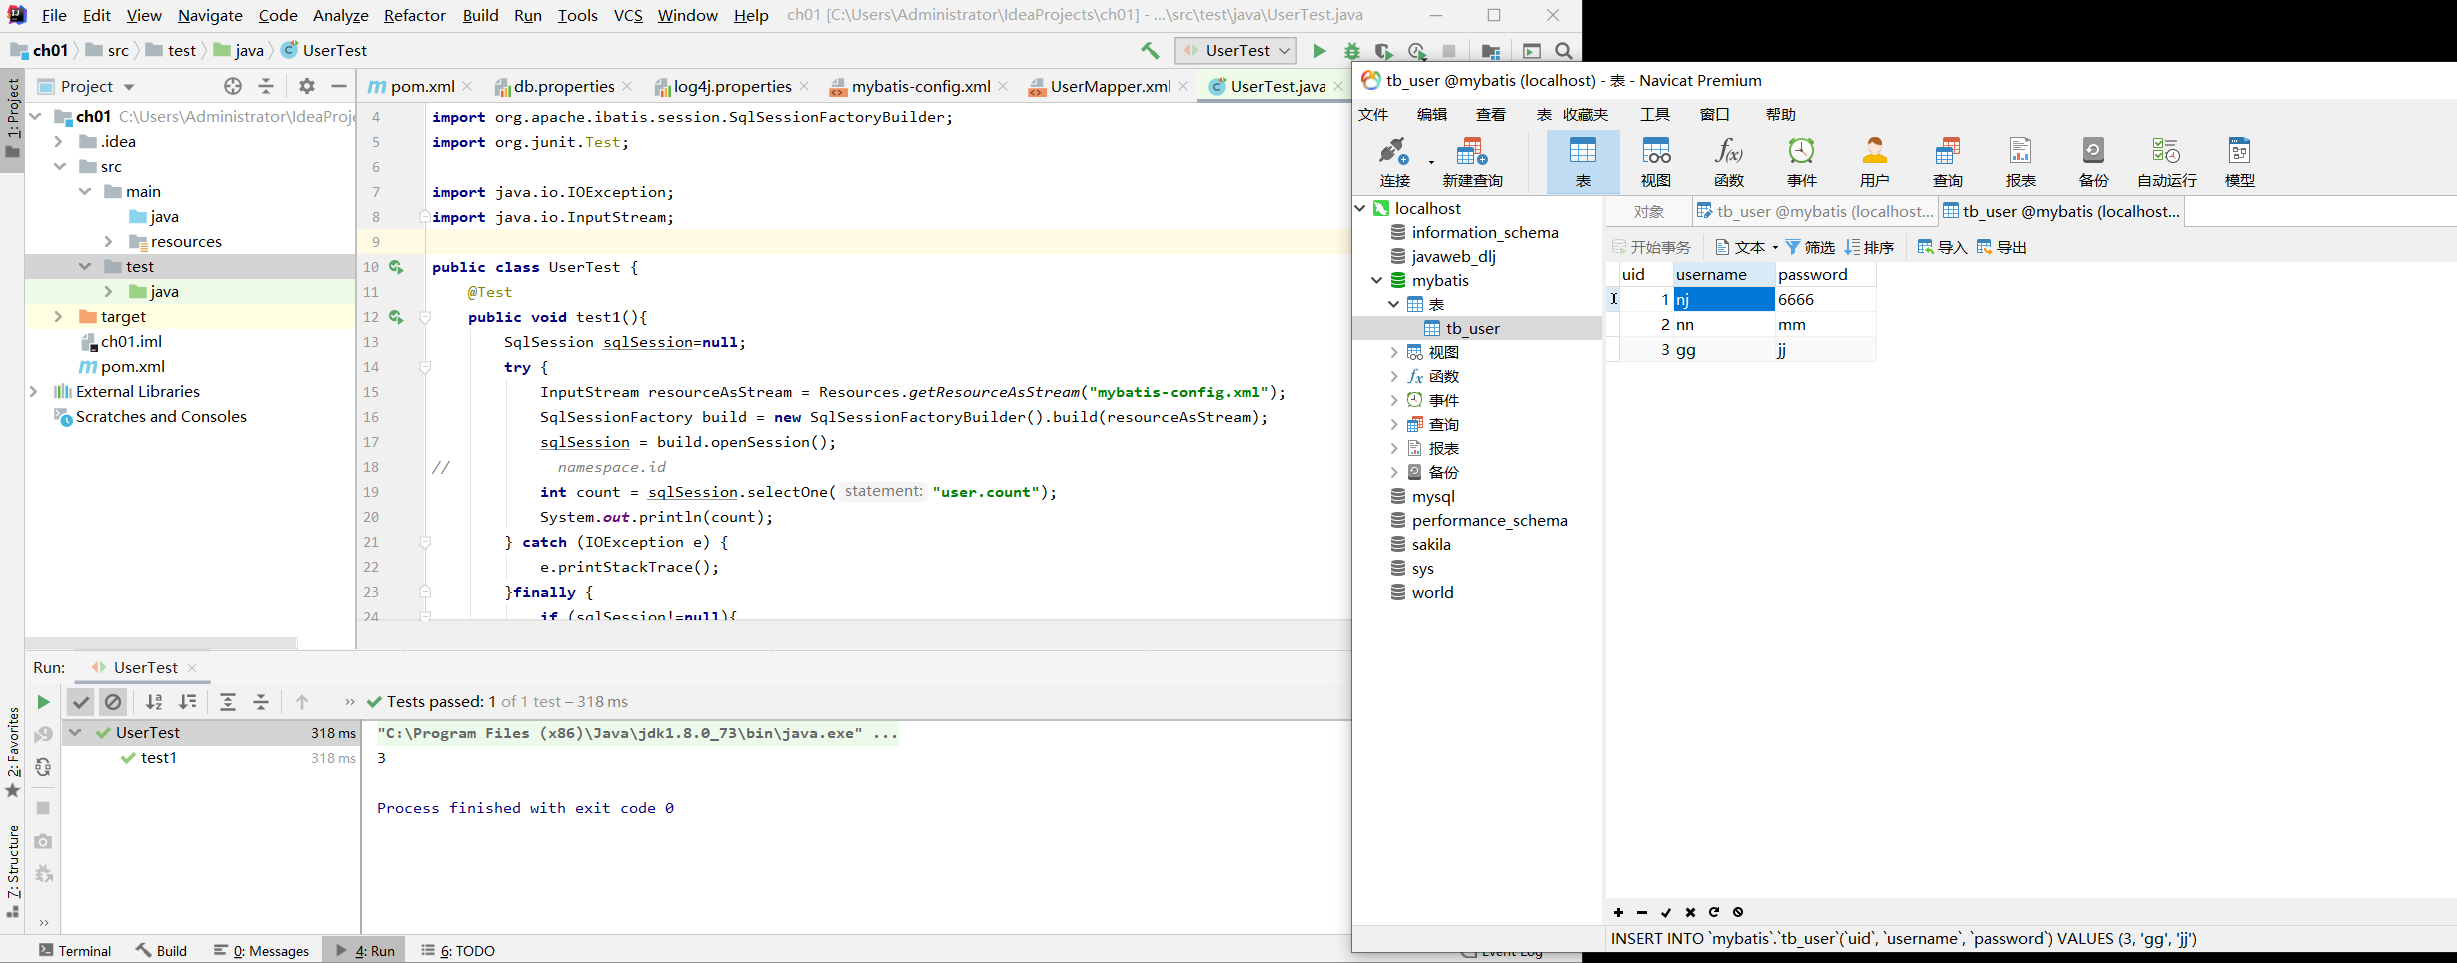
Task: Open 文本 dropdown in Navicat table toolbar
Action: (x=1747, y=247)
